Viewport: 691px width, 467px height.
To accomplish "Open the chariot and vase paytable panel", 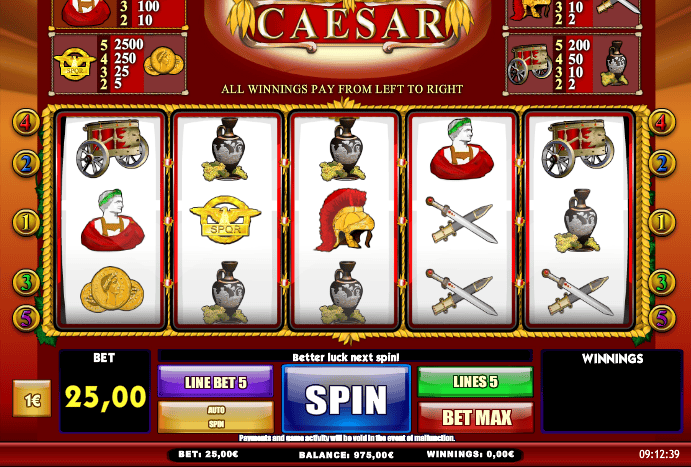I will (573, 64).
